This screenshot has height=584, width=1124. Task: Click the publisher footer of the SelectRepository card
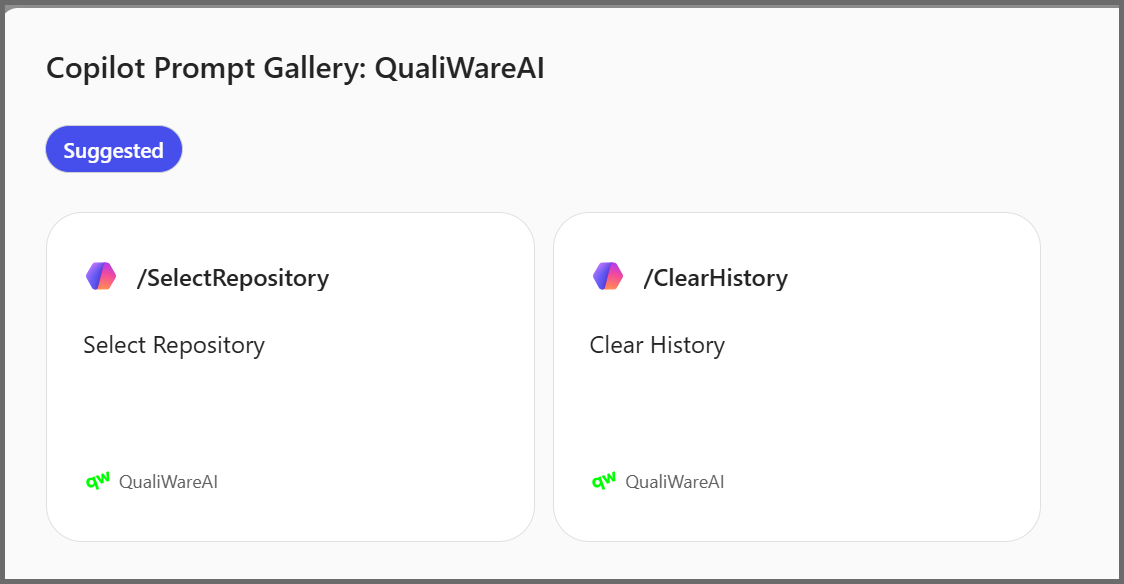point(152,482)
